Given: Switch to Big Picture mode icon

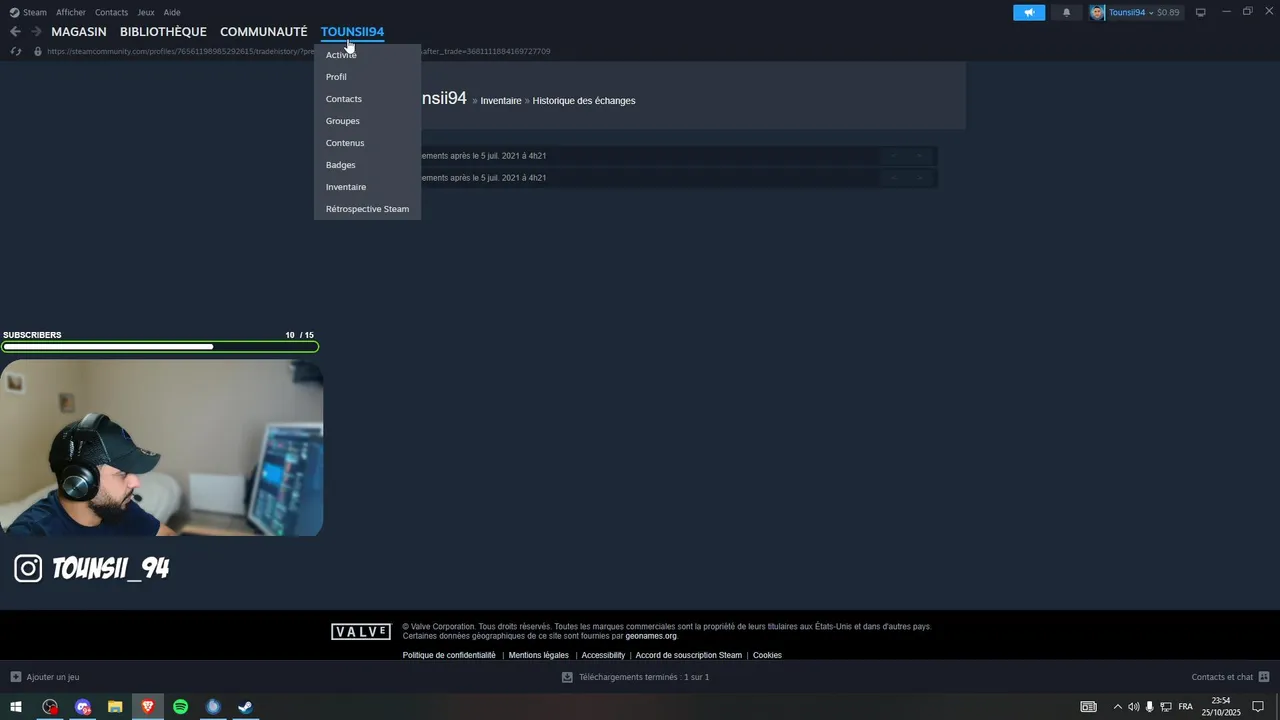Looking at the screenshot, I should [1201, 12].
